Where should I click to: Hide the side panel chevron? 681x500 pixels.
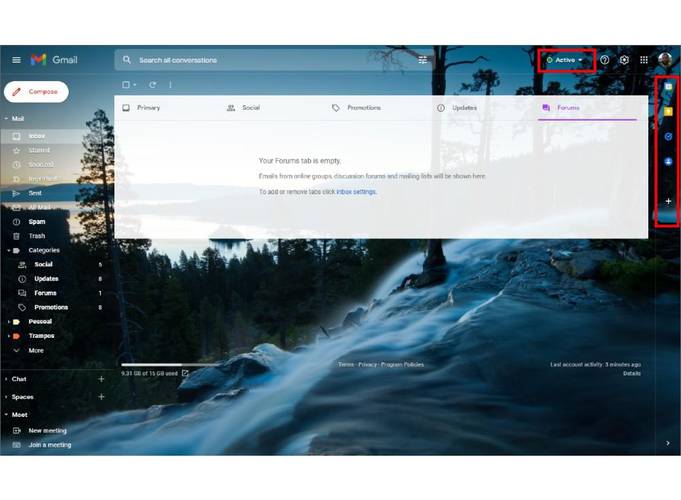point(668,443)
